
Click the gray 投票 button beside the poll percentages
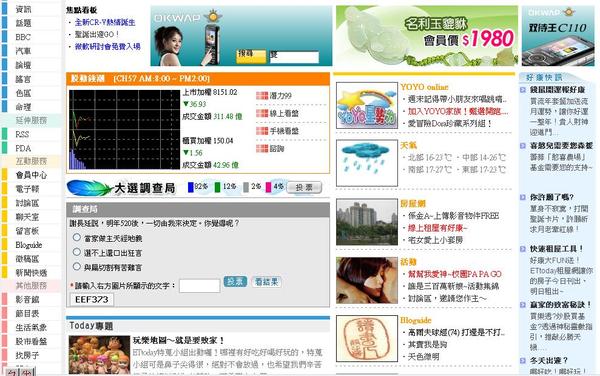304,187
